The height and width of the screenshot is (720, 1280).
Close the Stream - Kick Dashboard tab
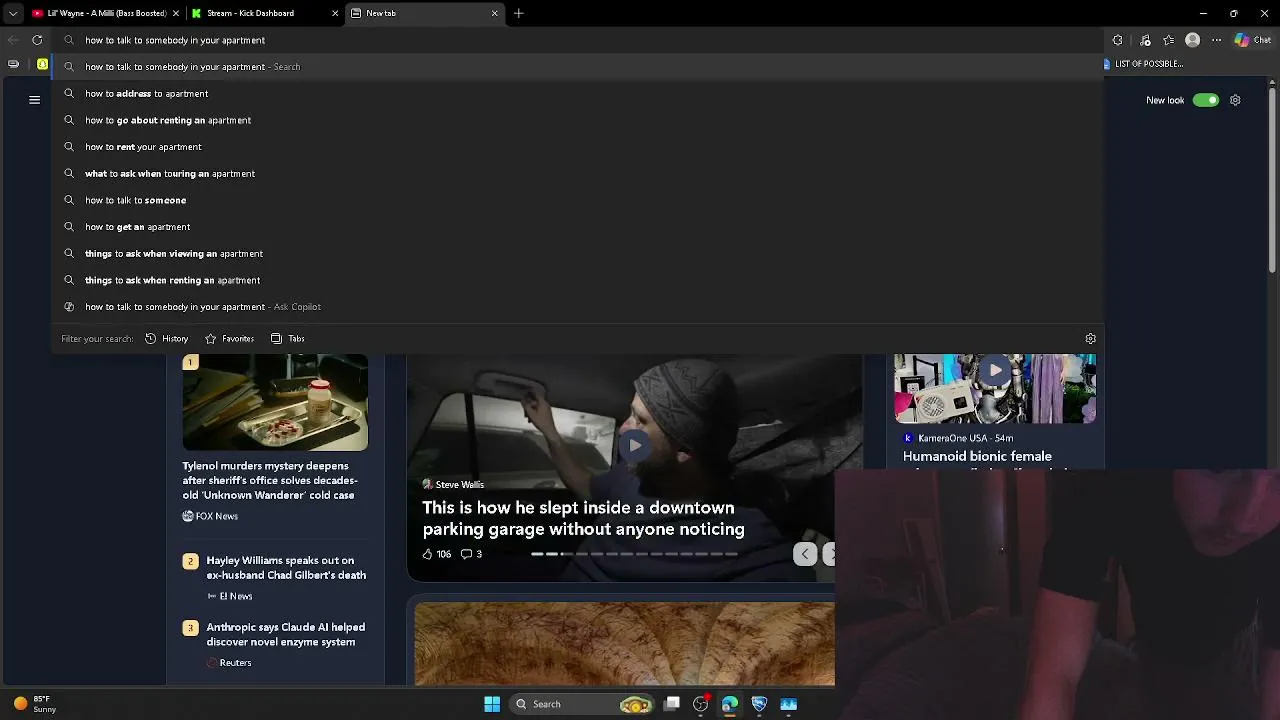[334, 13]
